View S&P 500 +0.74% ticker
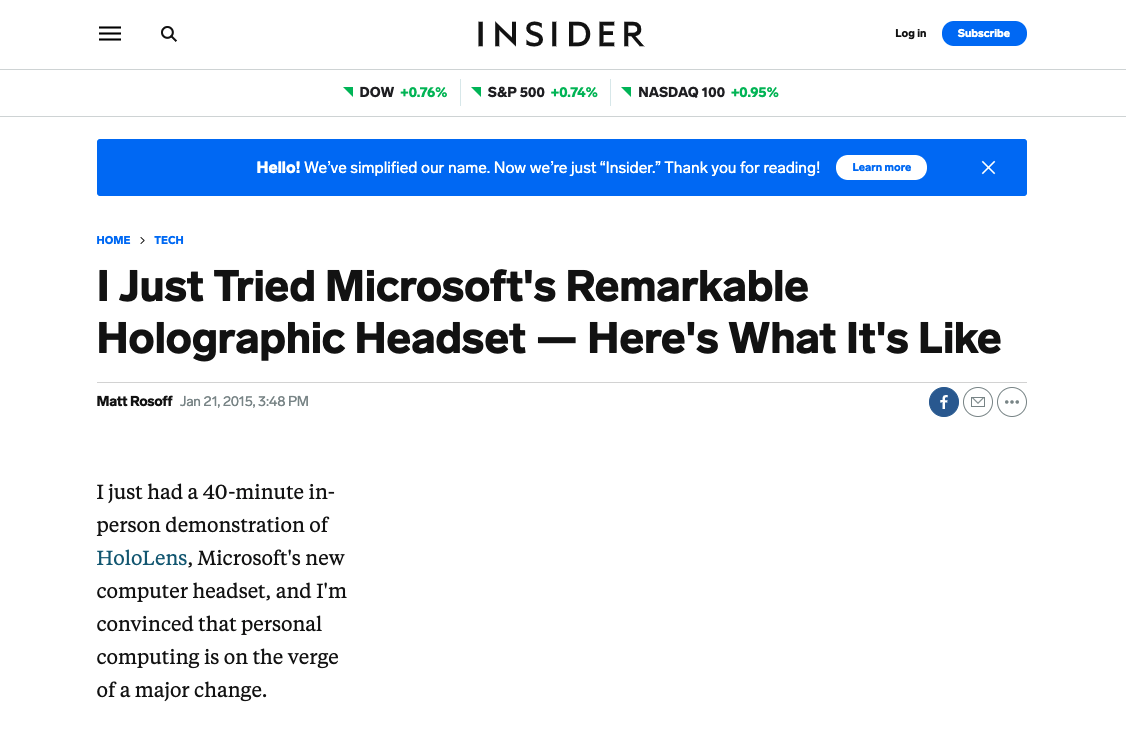Screen dimensions: 1126x729 click(x=534, y=92)
